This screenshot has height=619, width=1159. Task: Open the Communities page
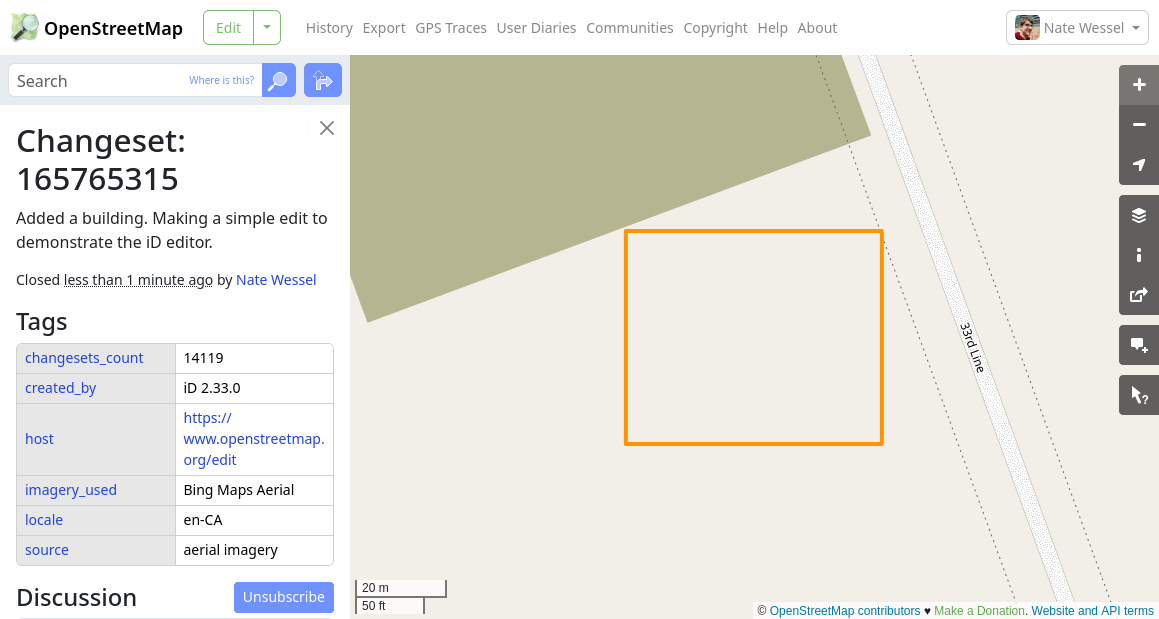pos(630,28)
